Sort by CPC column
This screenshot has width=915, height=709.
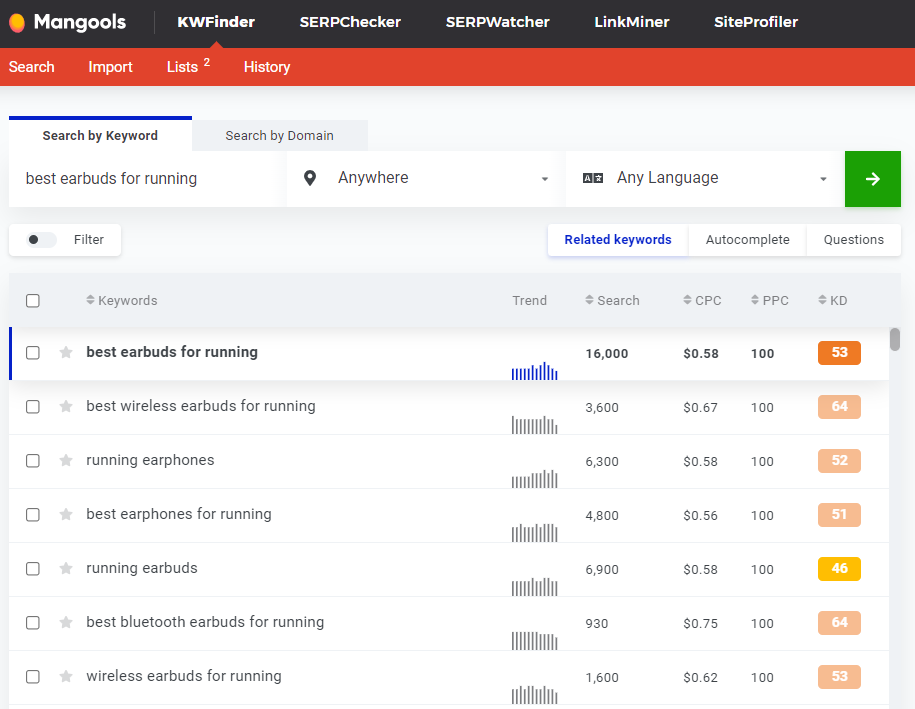coord(702,301)
